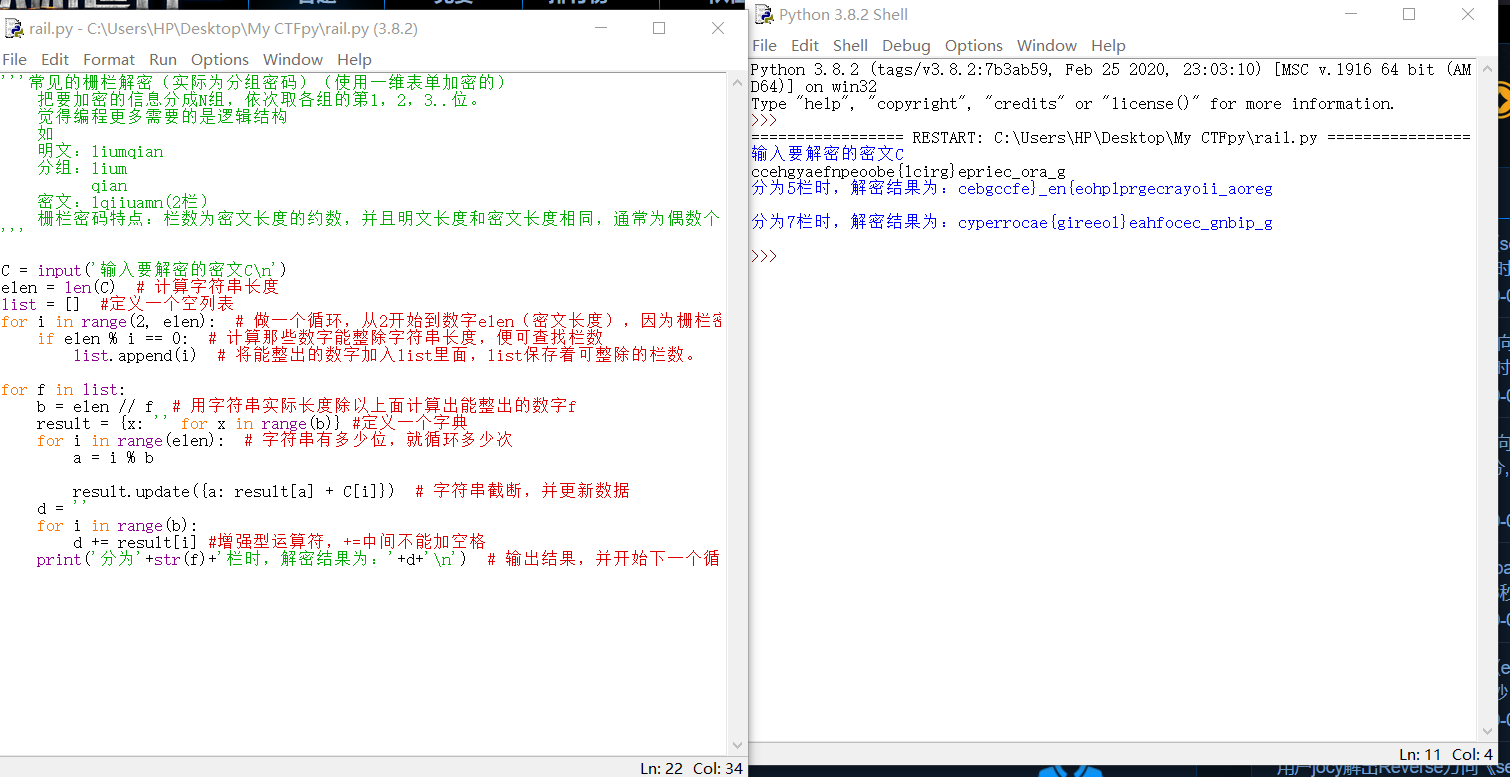Close the rail.py editor window

click(718, 28)
